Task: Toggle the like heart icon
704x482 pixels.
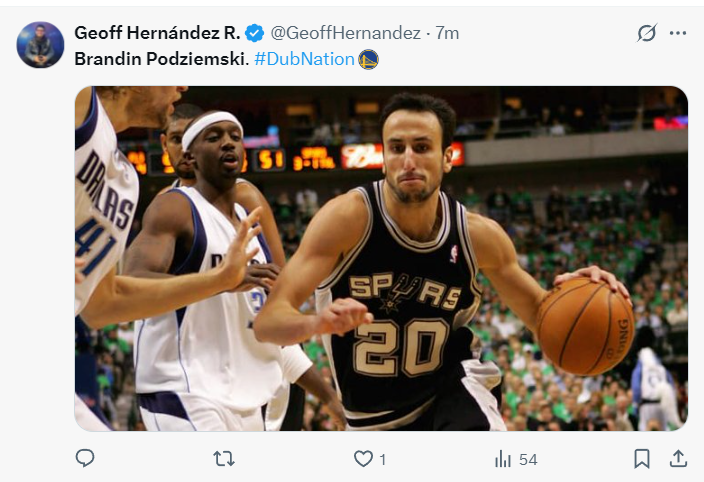Action: [x=363, y=459]
